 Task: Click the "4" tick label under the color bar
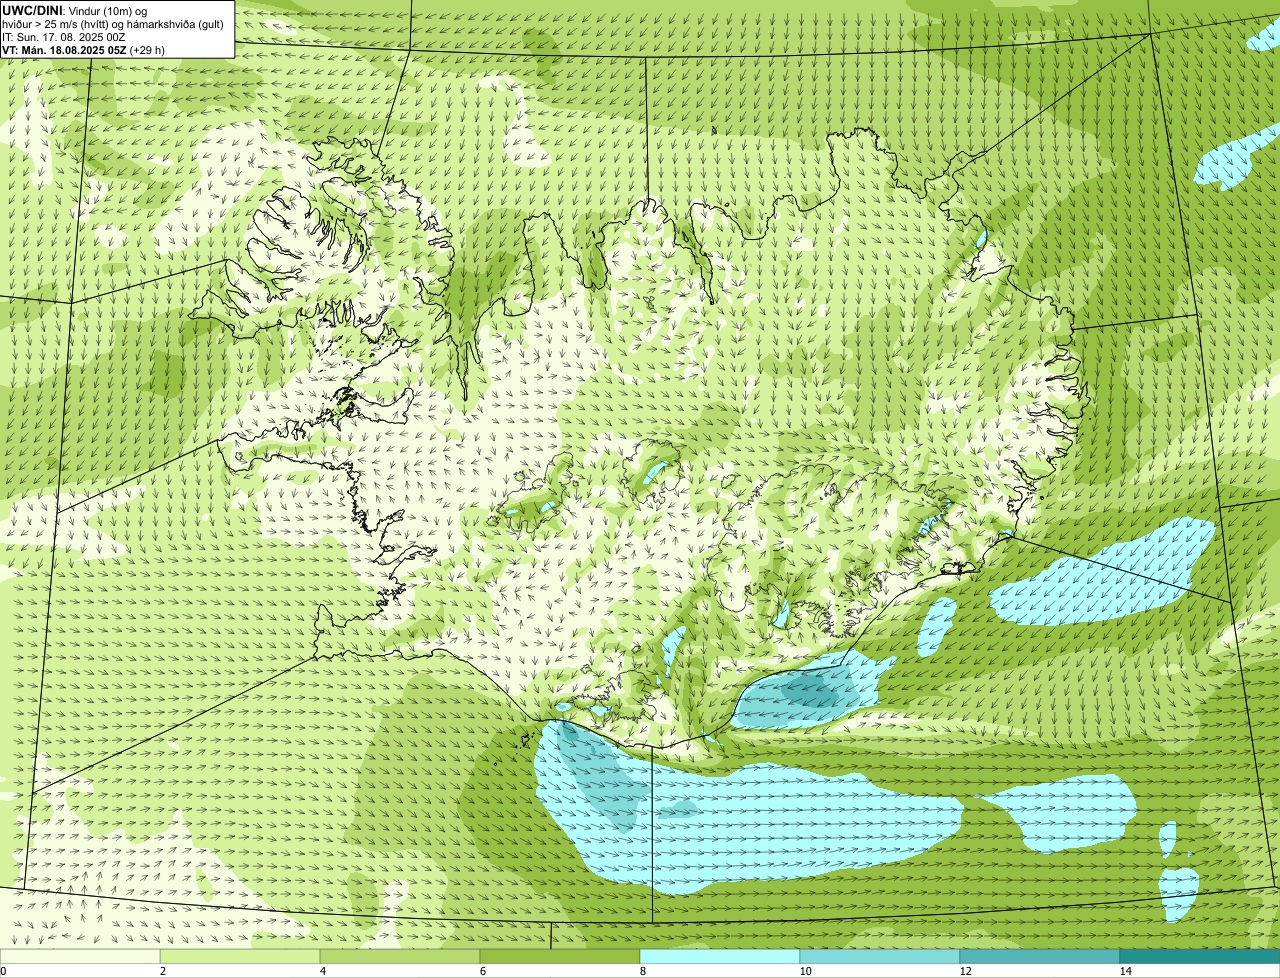pos(322,971)
